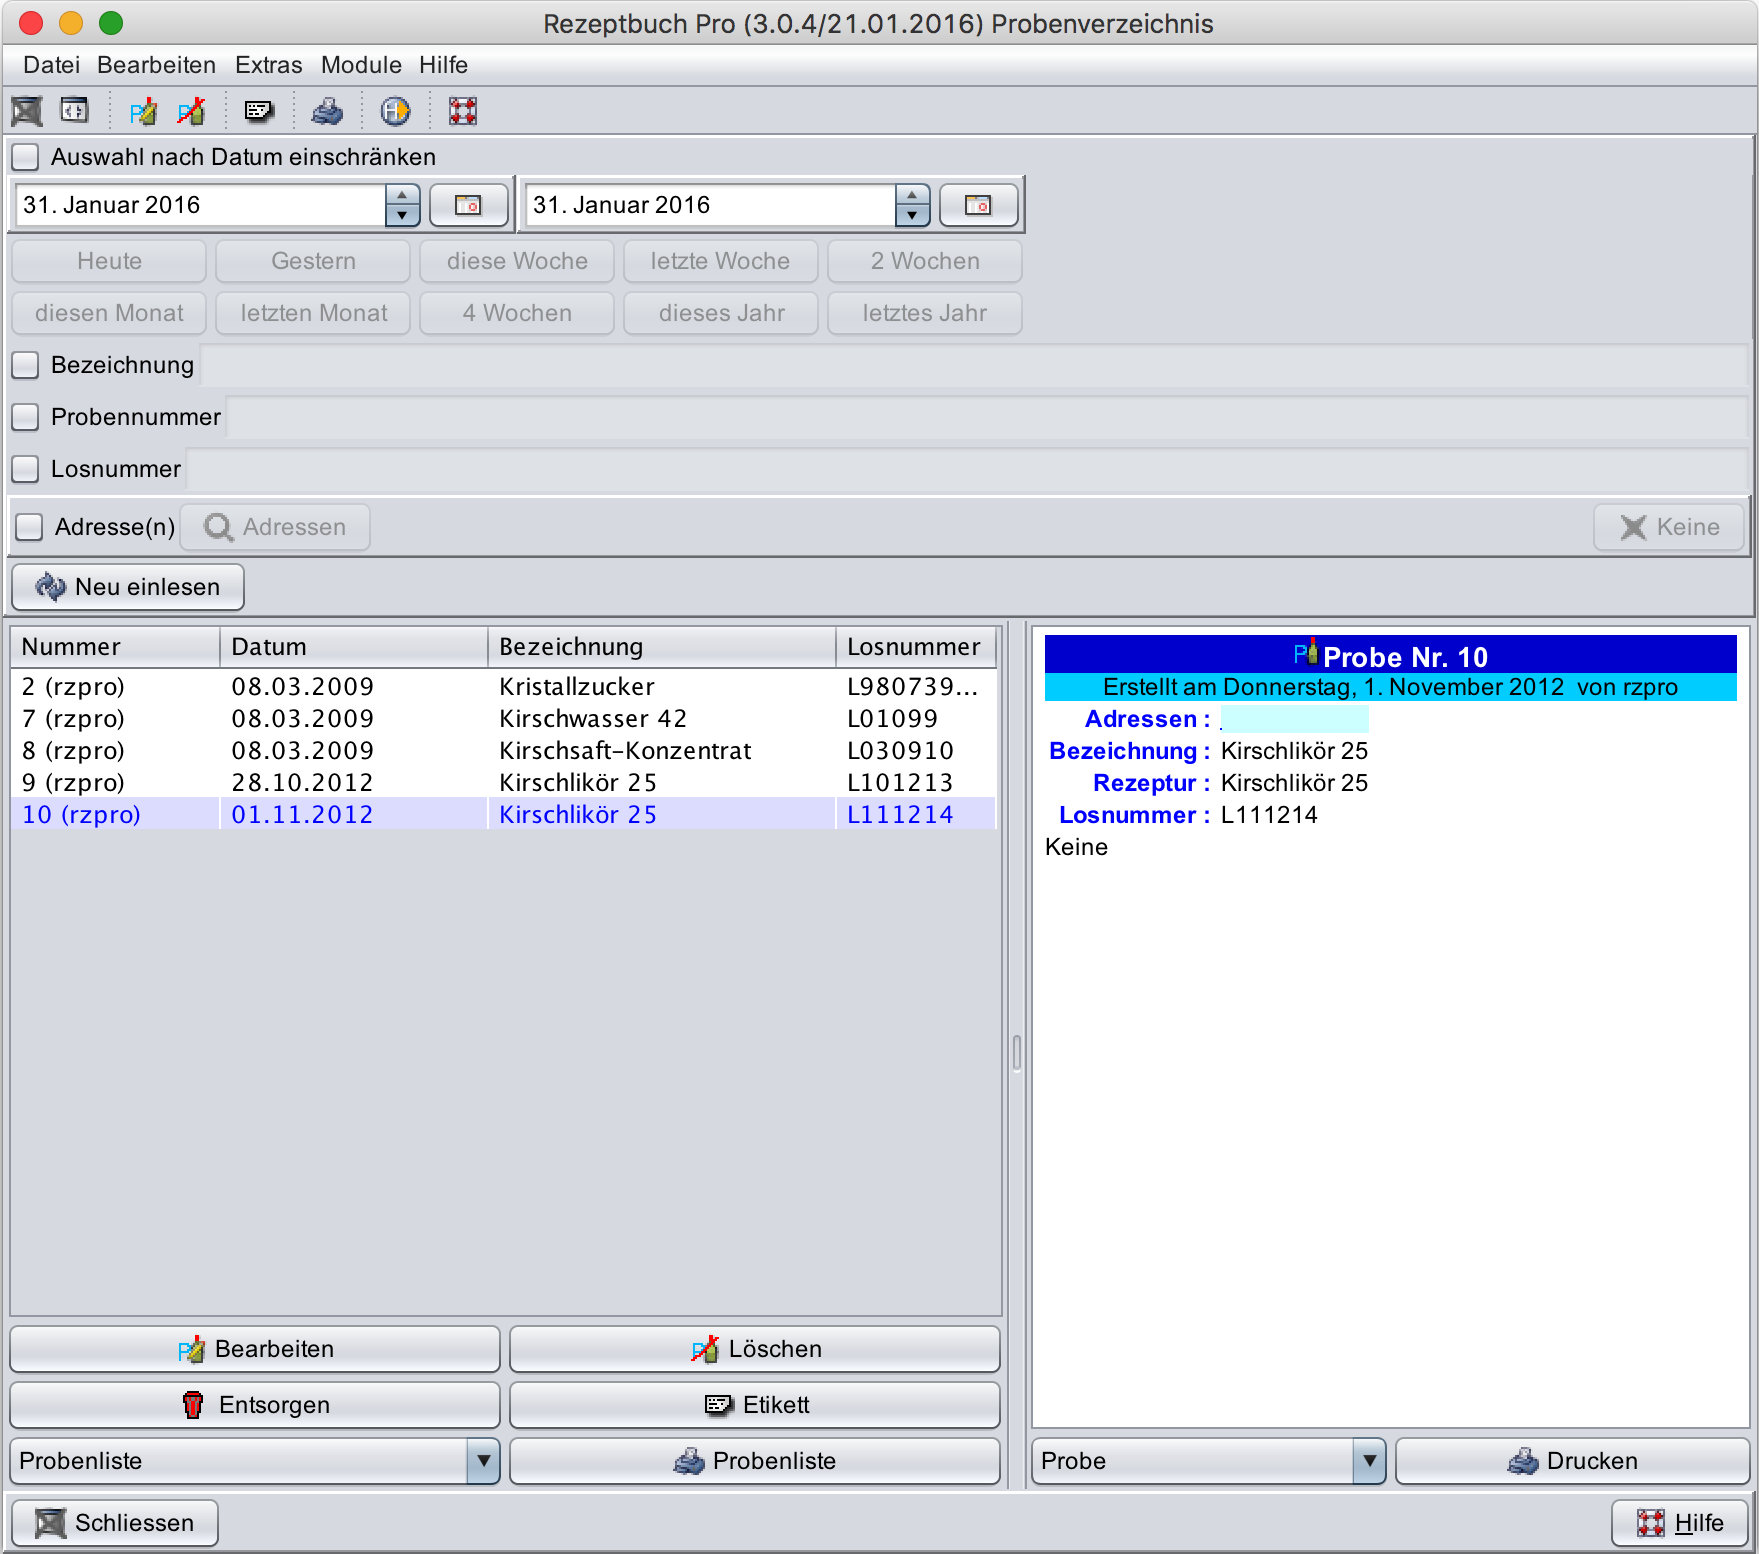1759x1554 pixels.
Task: Enable 'Auswahl nach Datum einschränken' checkbox
Action: (26, 157)
